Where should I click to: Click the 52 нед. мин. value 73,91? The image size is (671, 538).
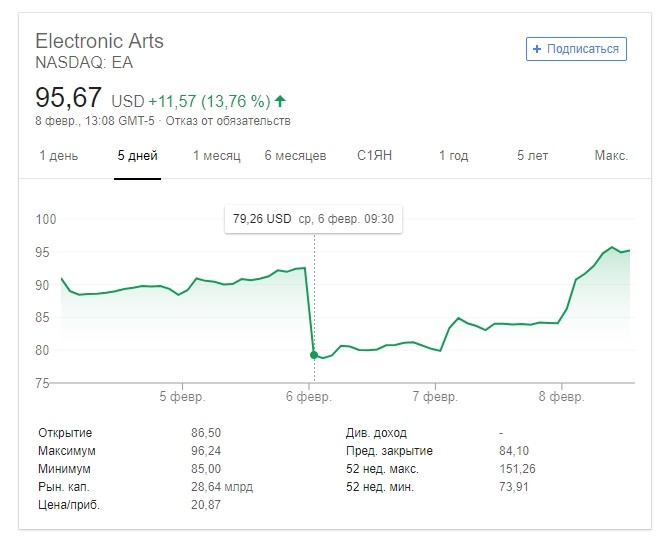(514, 487)
